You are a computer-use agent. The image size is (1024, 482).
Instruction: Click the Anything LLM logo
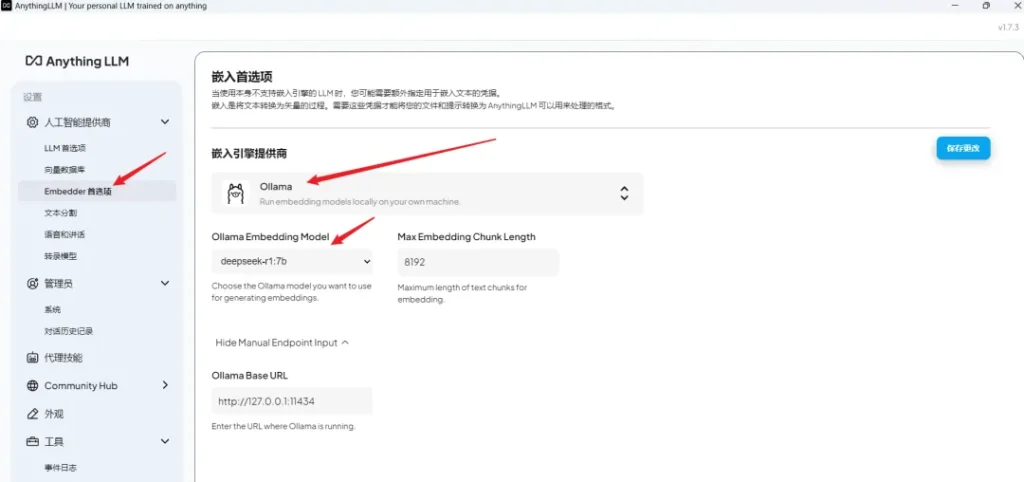coord(77,61)
